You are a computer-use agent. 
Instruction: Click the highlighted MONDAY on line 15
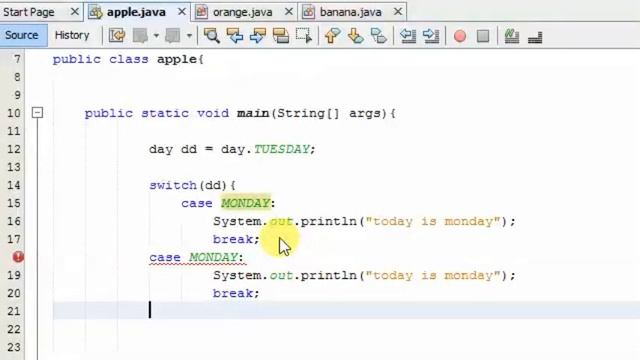point(245,203)
